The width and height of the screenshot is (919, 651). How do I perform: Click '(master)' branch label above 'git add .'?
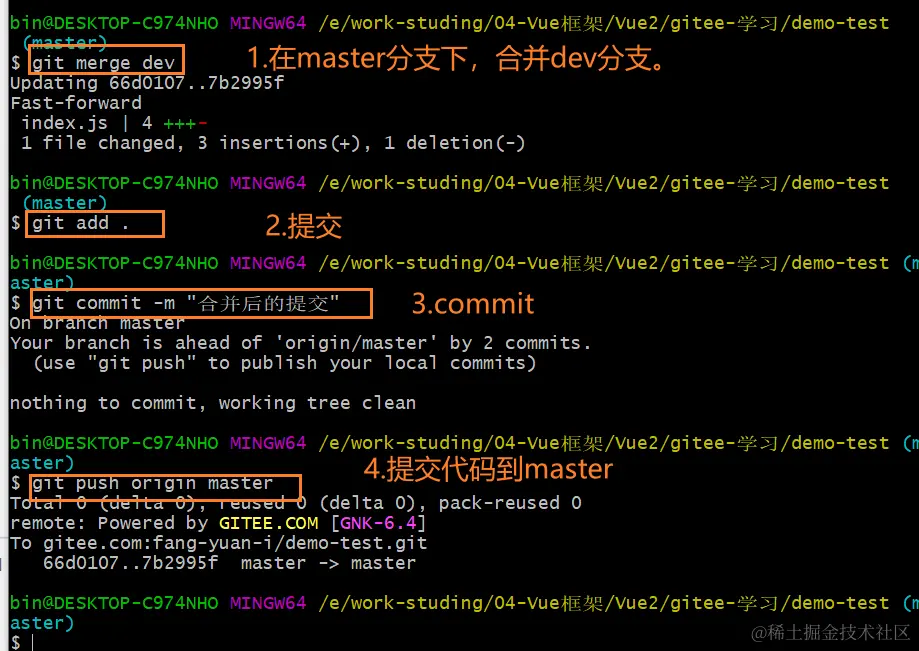pyautogui.click(x=64, y=203)
